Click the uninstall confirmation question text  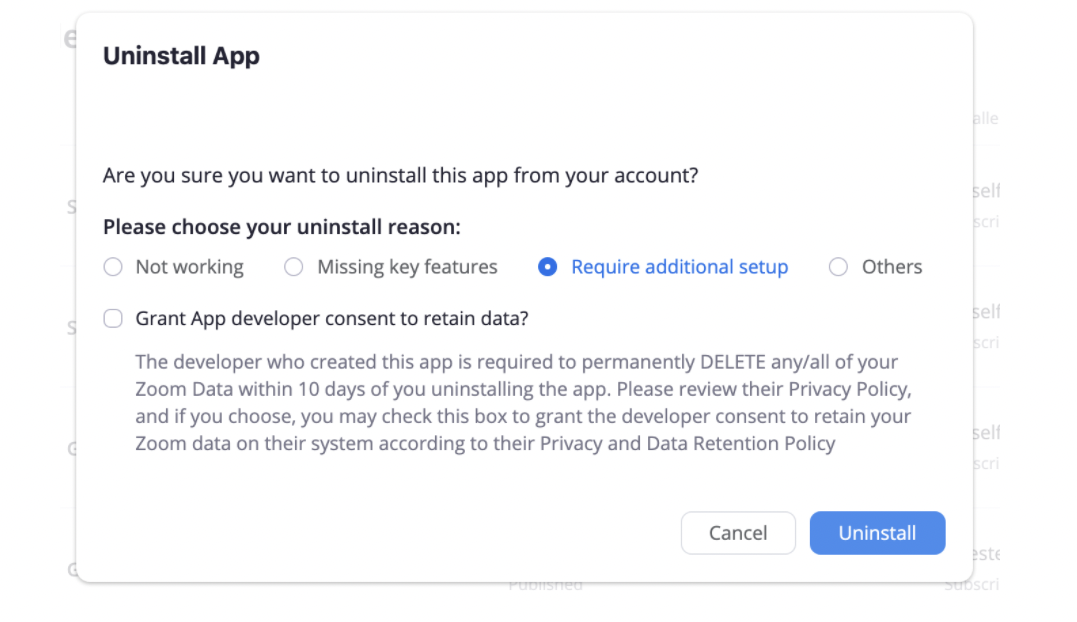[x=400, y=175]
